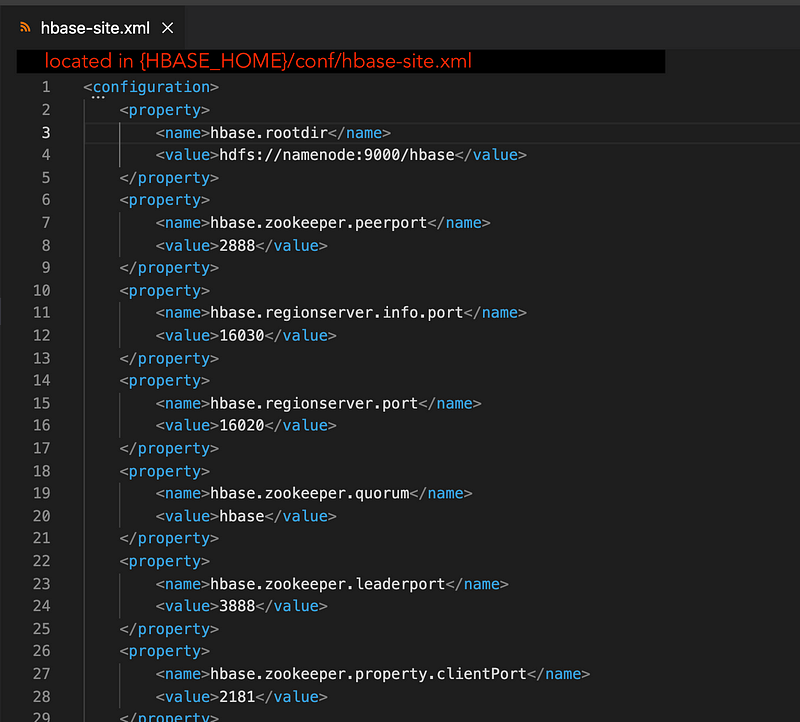Place cursor in the opening configuration tag
The image size is (800, 722).
tap(150, 87)
